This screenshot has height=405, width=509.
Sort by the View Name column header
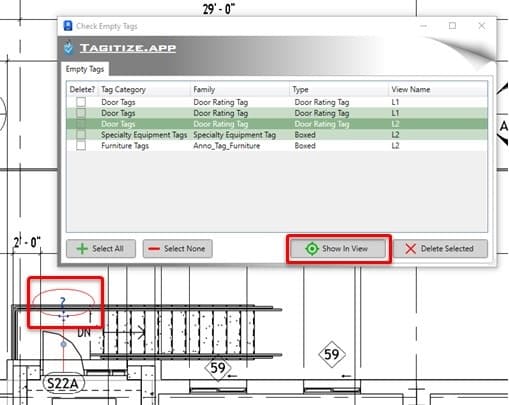point(438,89)
